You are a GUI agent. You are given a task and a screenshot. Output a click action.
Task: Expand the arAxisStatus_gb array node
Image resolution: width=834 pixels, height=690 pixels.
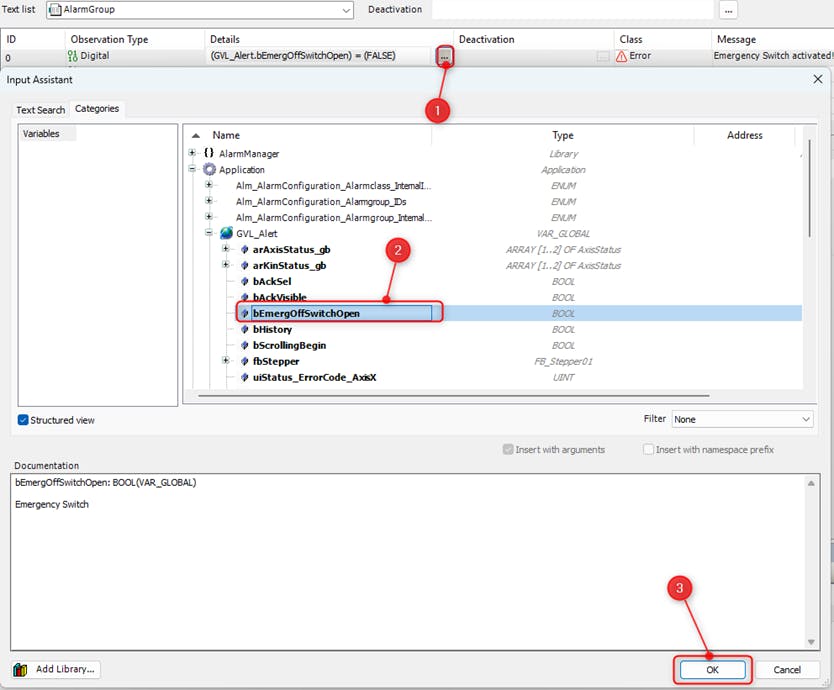point(226,250)
